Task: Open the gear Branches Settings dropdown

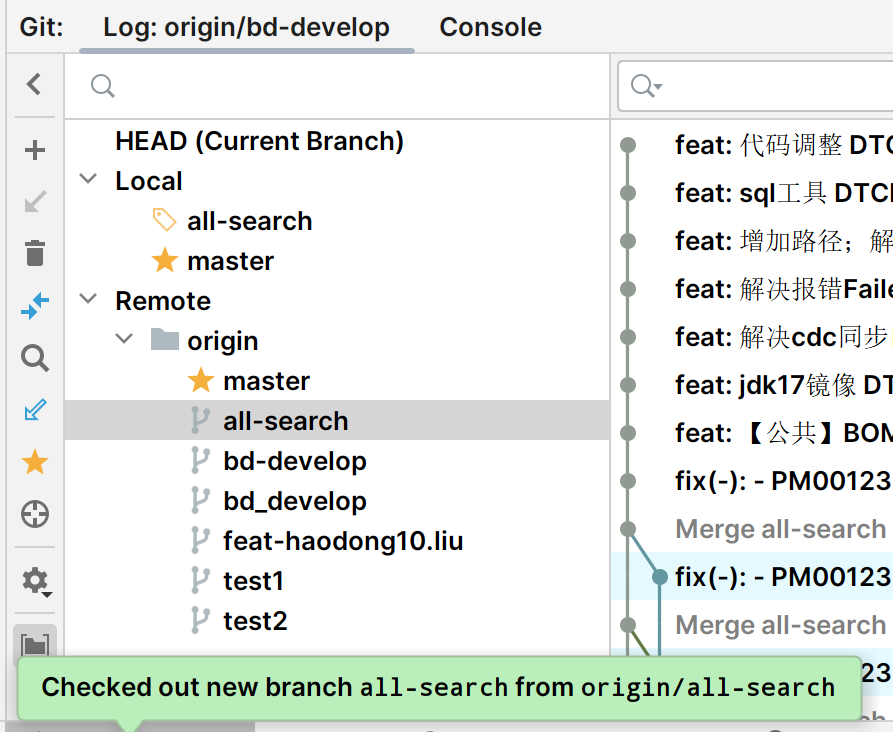Action: pos(36,581)
